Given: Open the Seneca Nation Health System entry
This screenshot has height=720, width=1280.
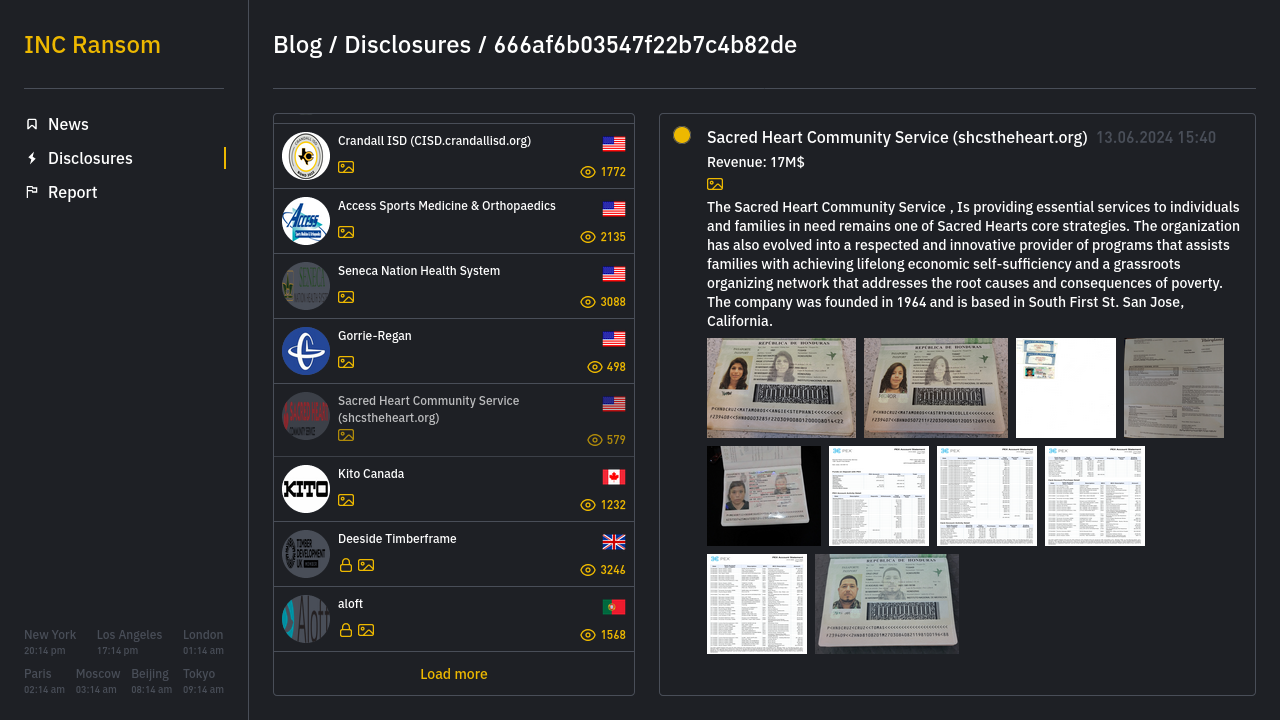Looking at the screenshot, I should pyautogui.click(x=419, y=271).
